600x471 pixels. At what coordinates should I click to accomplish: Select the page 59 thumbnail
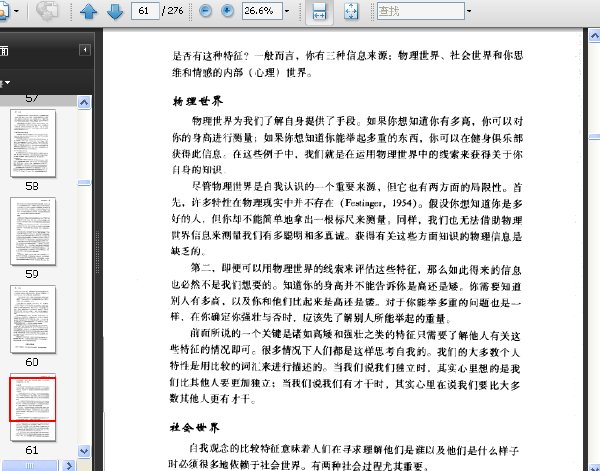(x=33, y=231)
